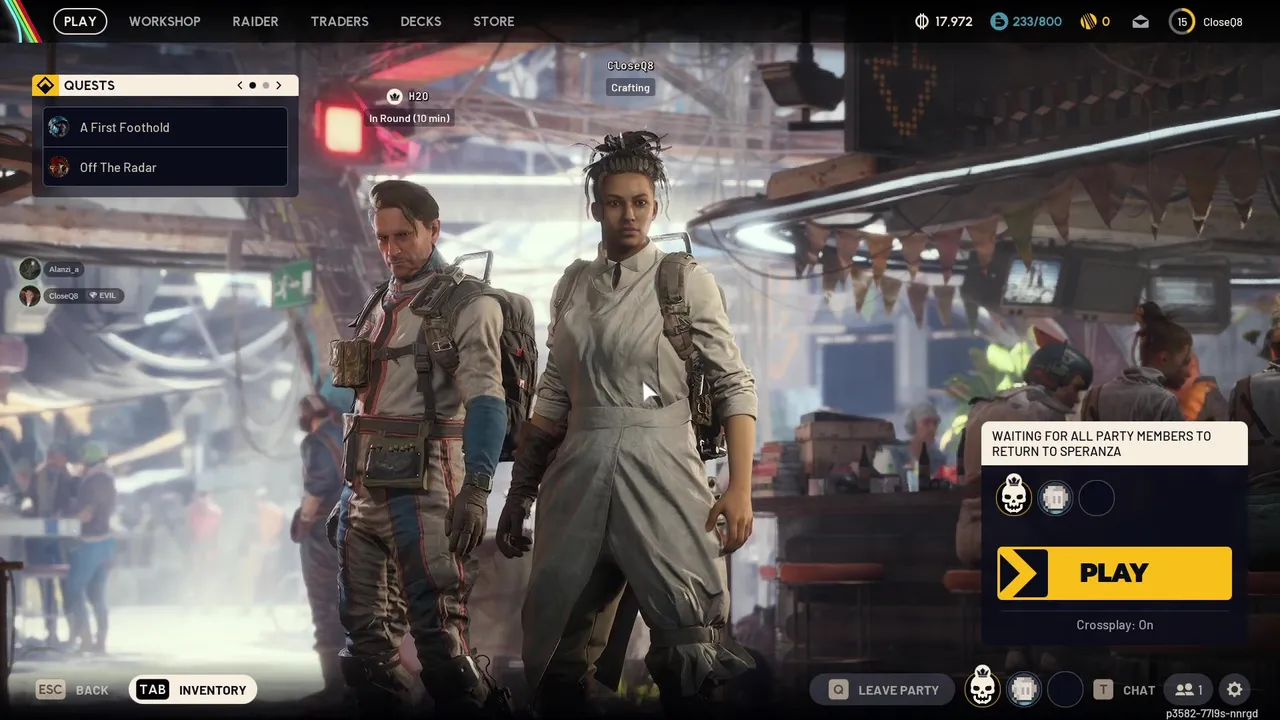Open the STORE tab

(494, 21)
